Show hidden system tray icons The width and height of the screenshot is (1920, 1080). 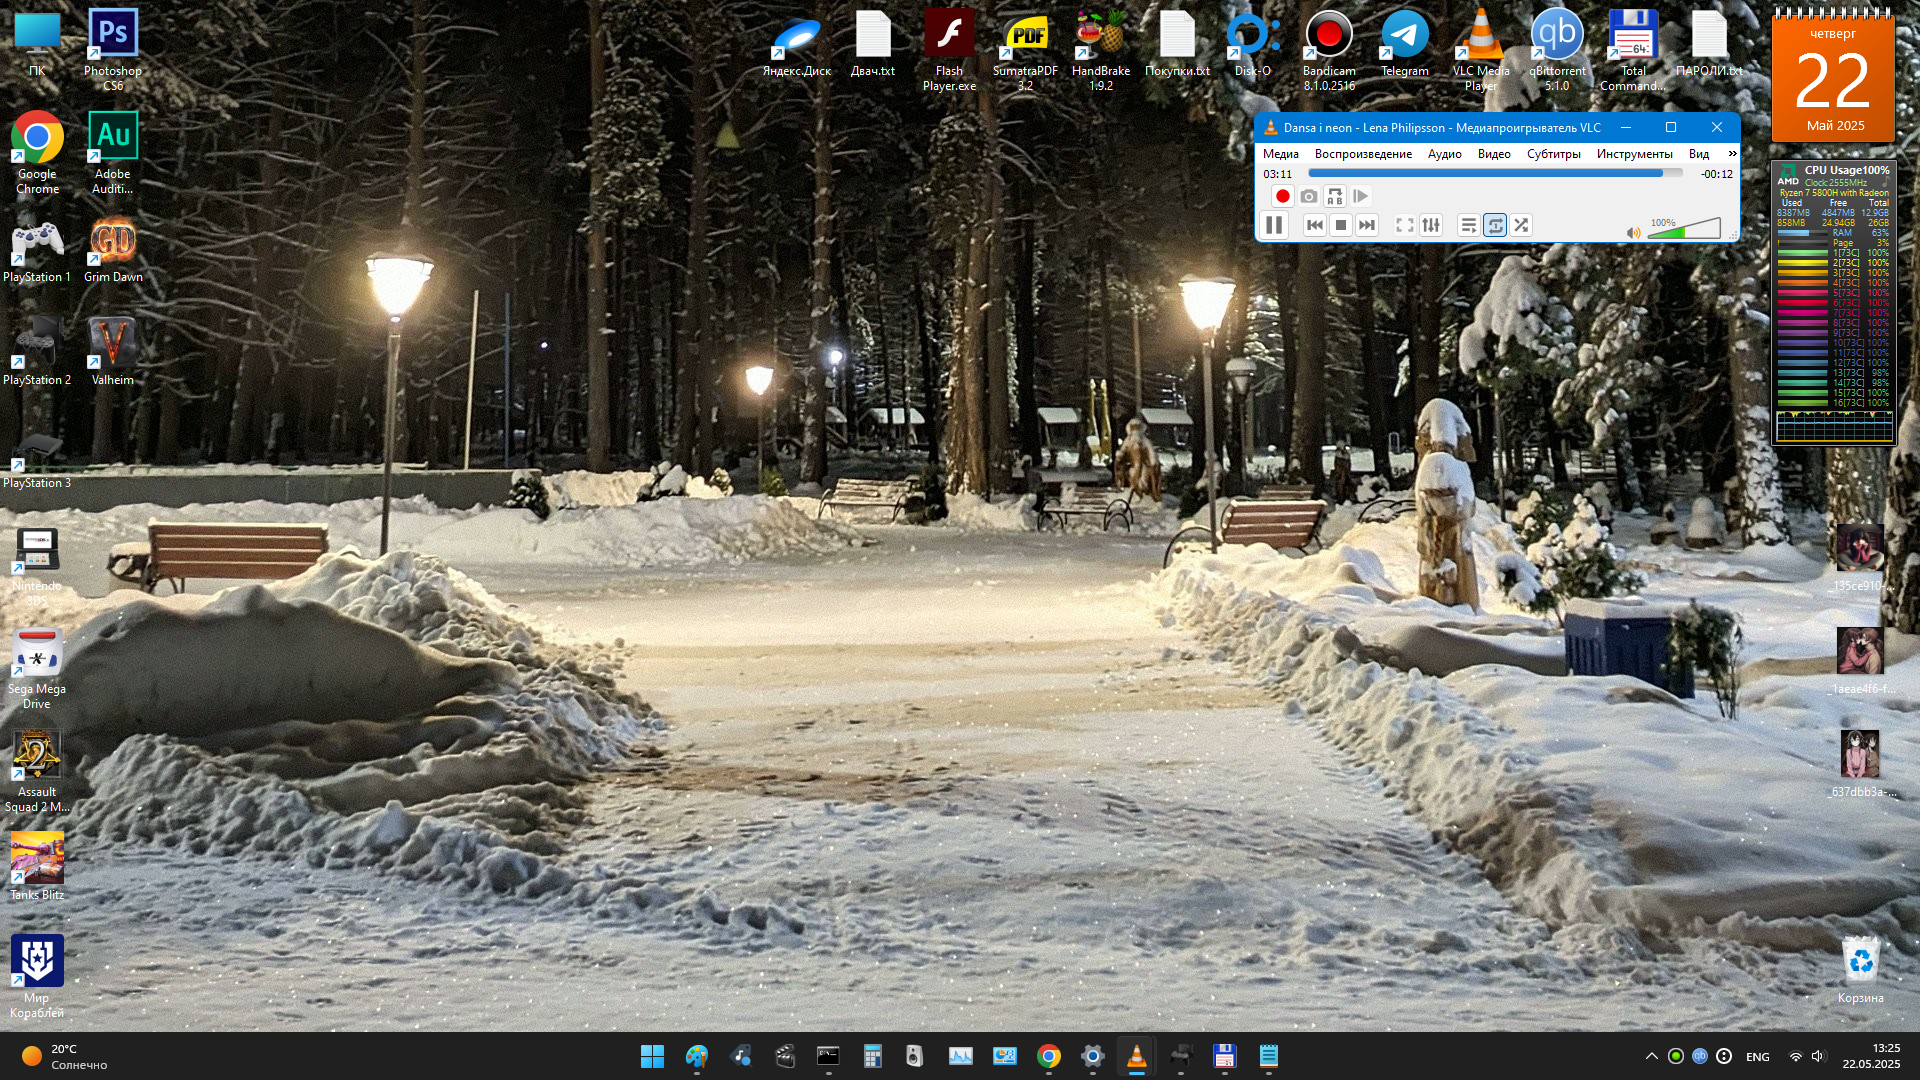tap(1651, 1056)
